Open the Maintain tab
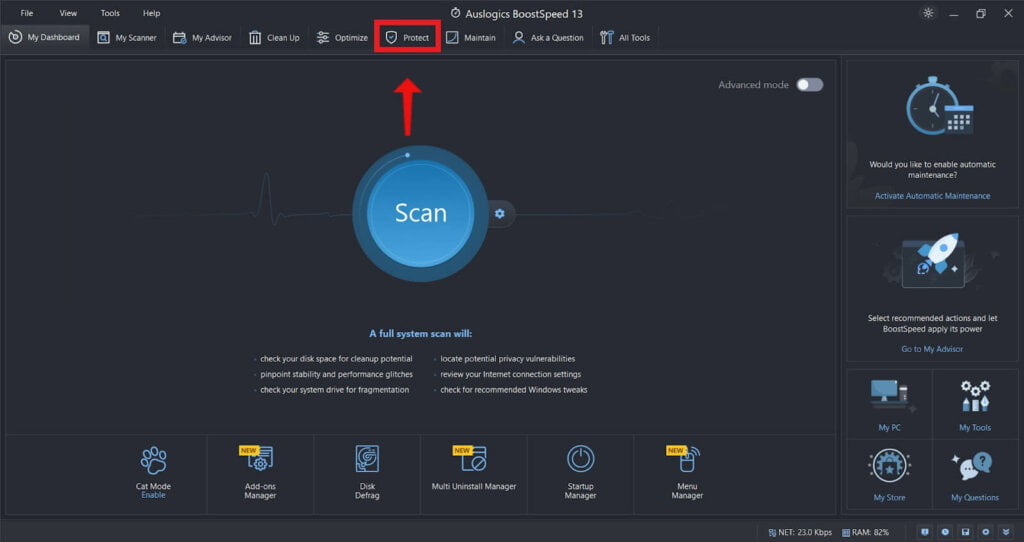The width and height of the screenshot is (1024, 542). tap(471, 38)
